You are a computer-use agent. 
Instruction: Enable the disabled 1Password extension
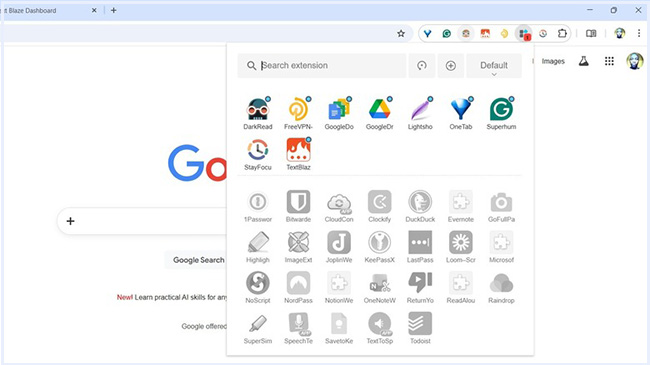[x=257, y=202]
